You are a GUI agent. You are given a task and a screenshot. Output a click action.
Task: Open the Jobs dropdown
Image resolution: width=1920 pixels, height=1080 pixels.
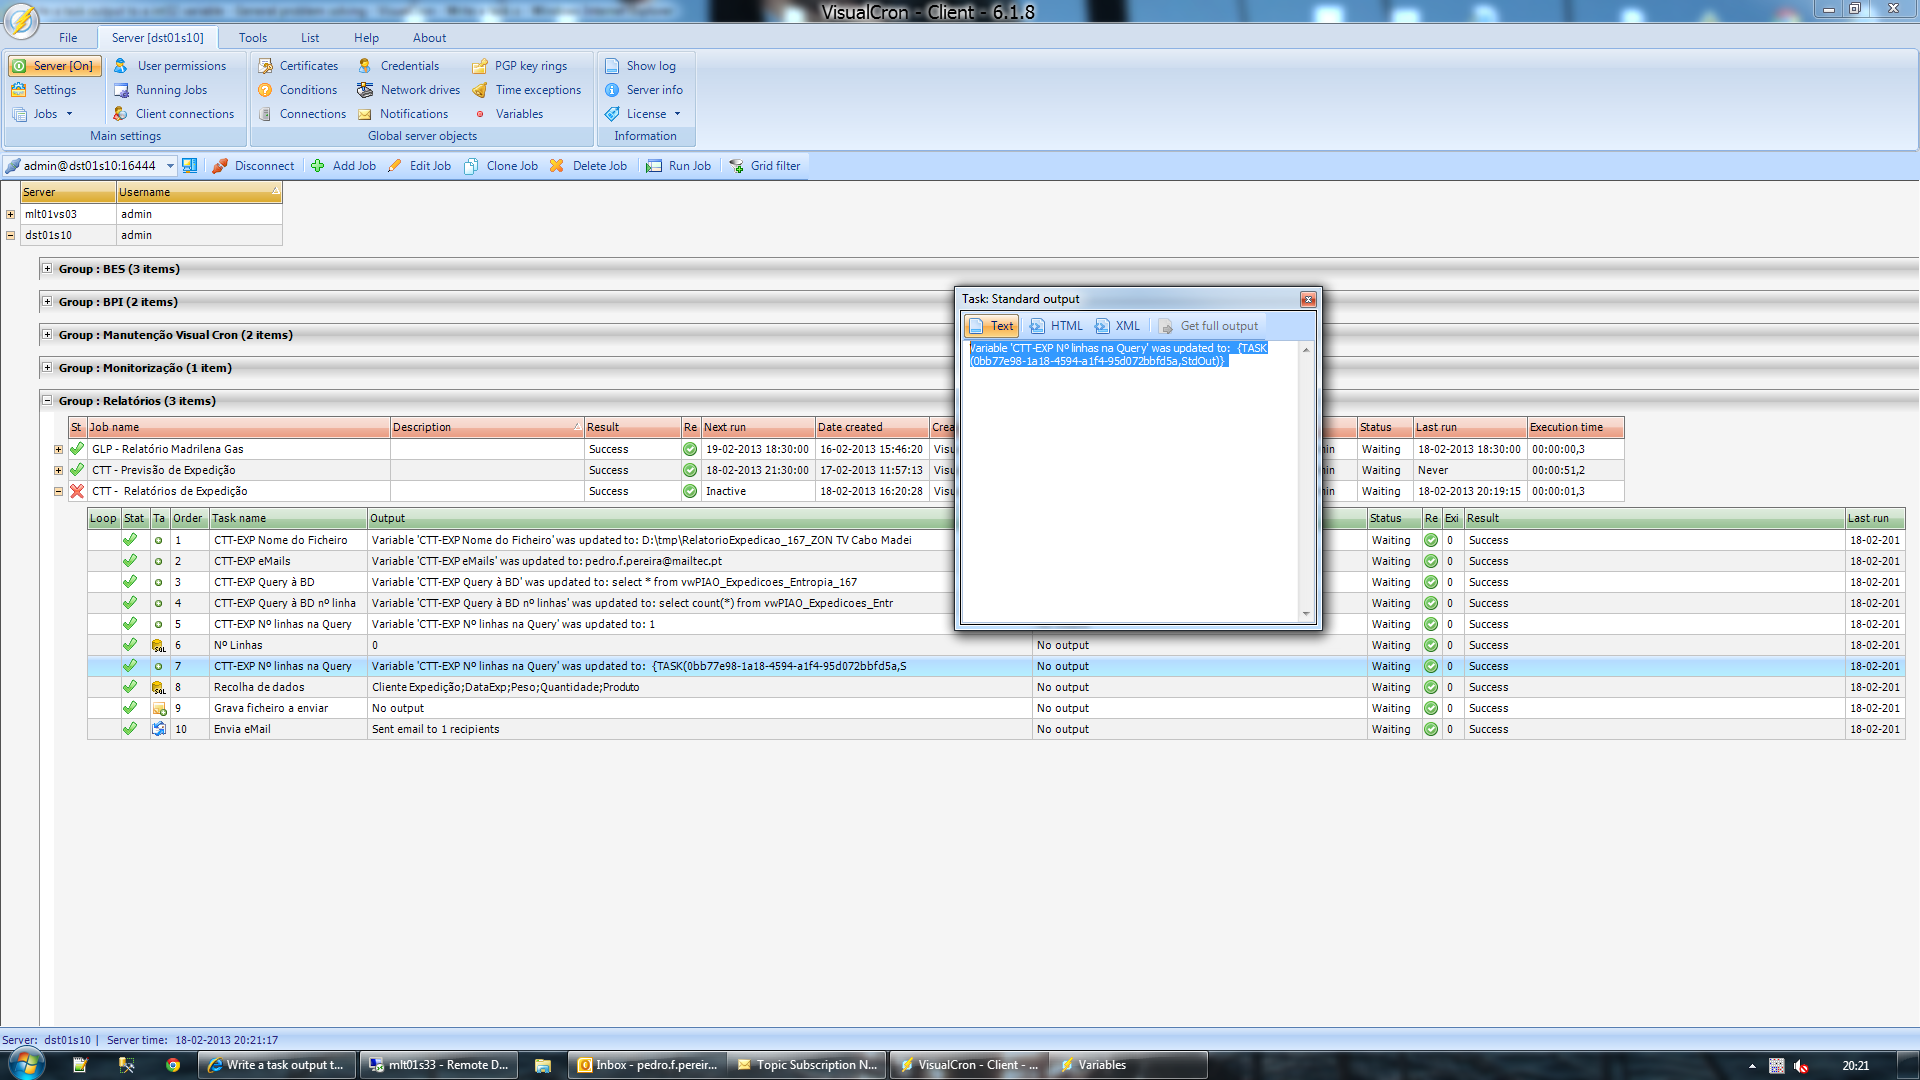pyautogui.click(x=43, y=114)
